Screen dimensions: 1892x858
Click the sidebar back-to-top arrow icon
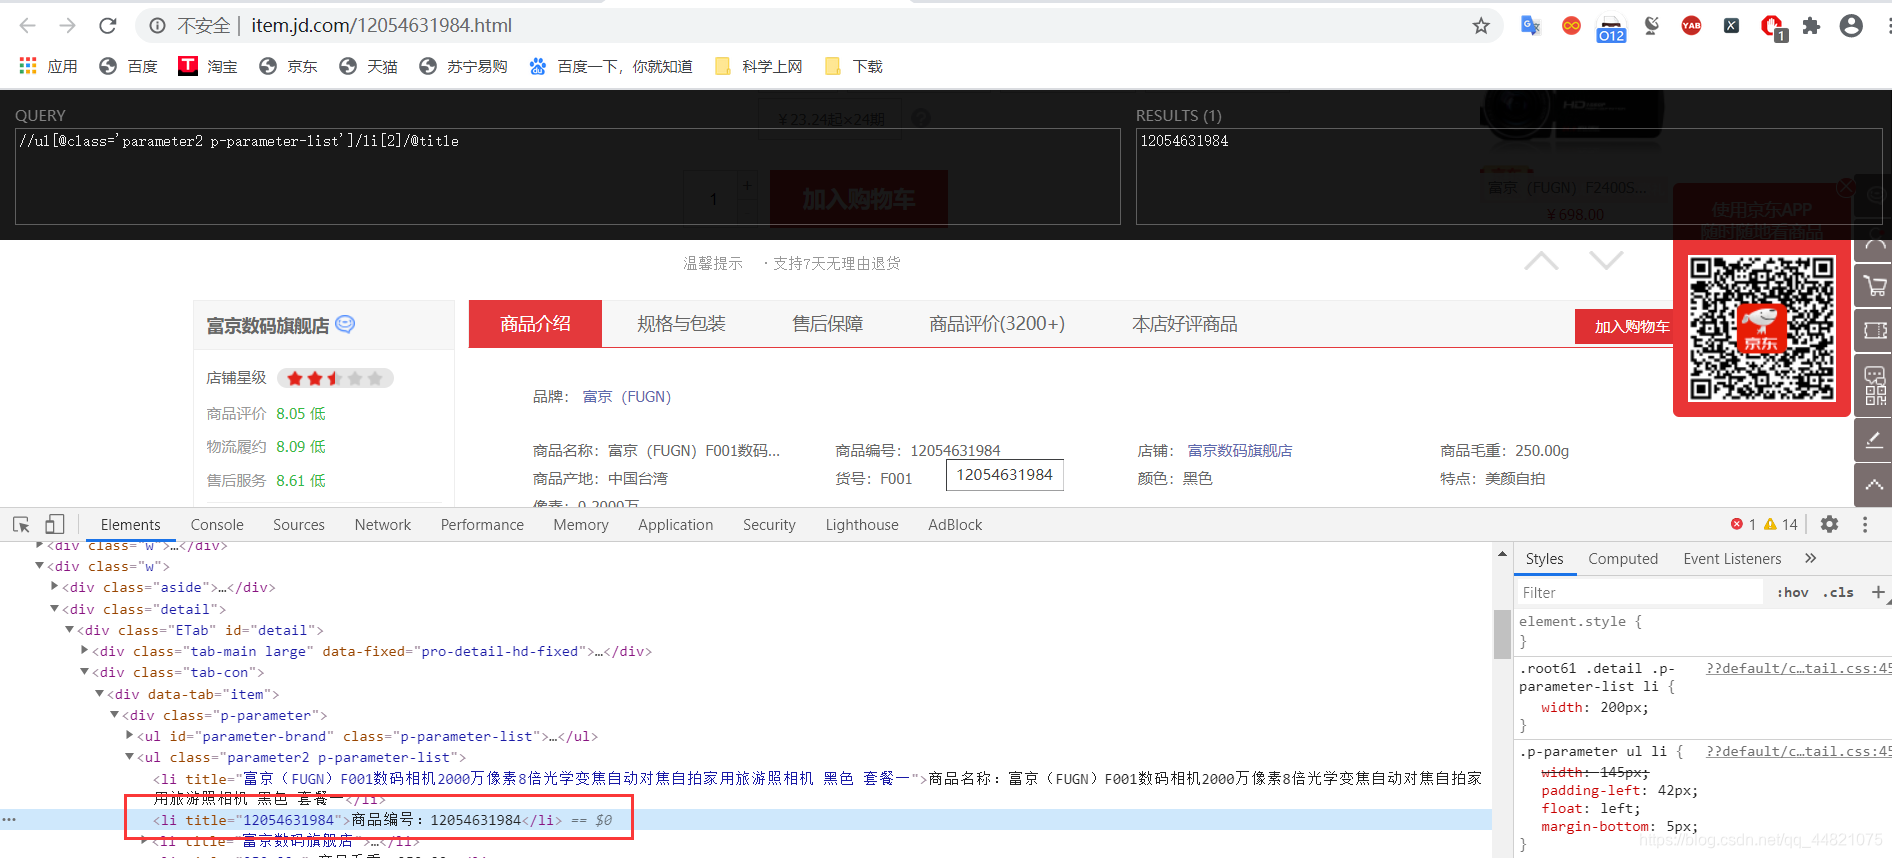coord(1875,486)
